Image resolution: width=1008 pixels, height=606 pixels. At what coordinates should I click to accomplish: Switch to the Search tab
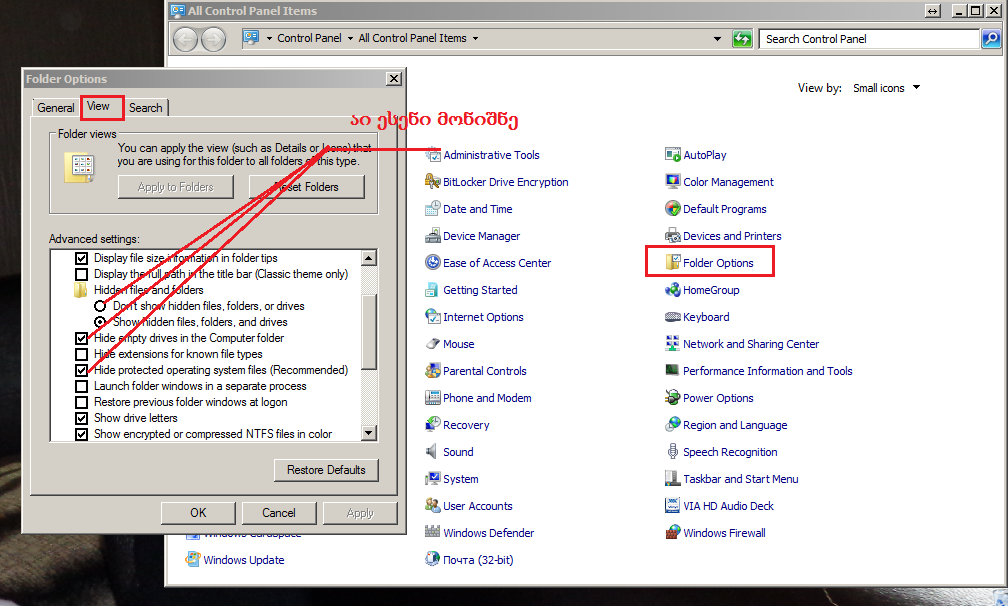tap(146, 108)
